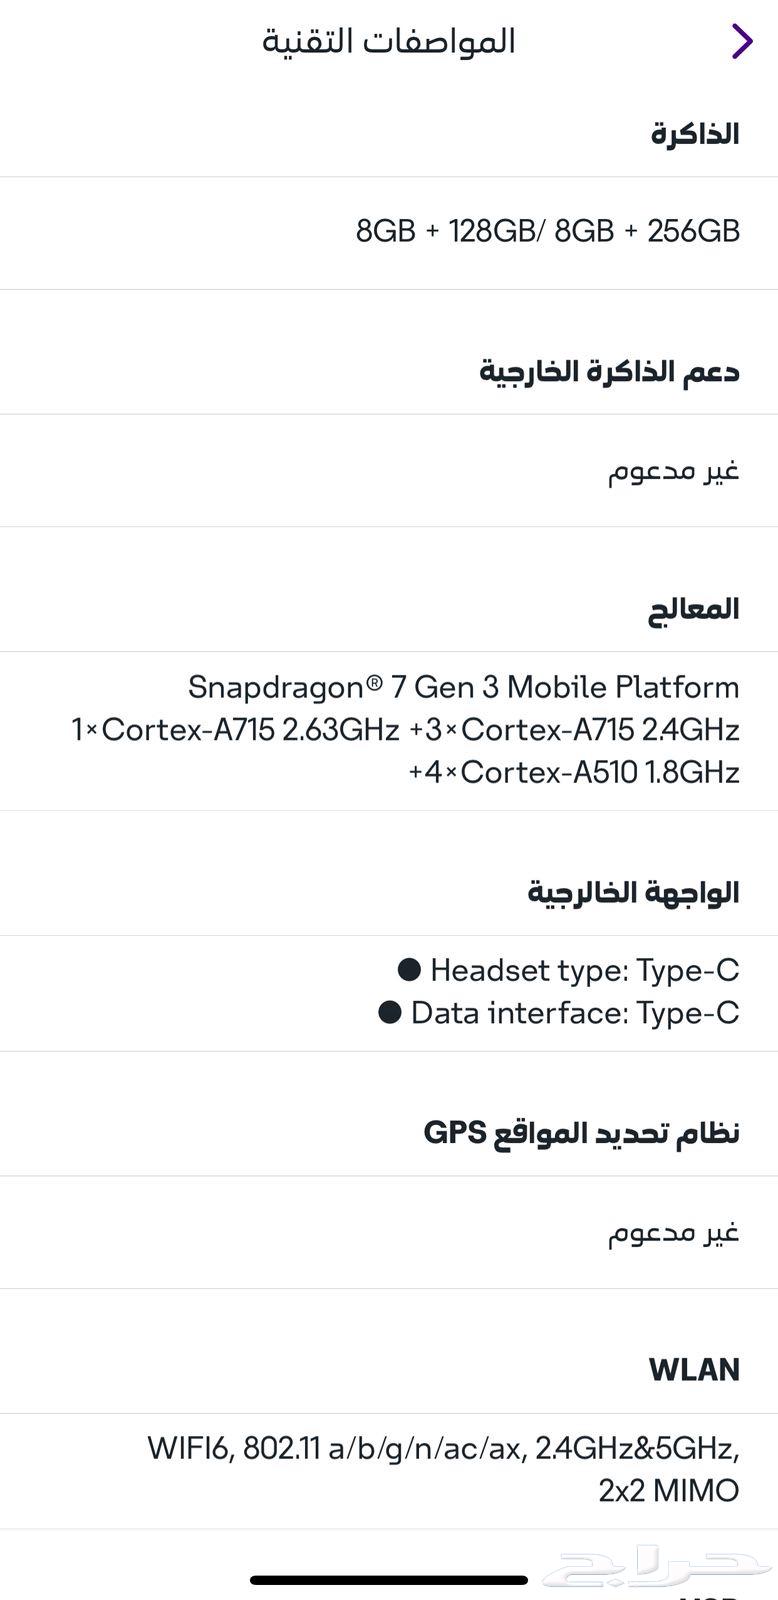Click the bullet icon beside Data interface
The width and height of the screenshot is (778, 1600).
(388, 1013)
